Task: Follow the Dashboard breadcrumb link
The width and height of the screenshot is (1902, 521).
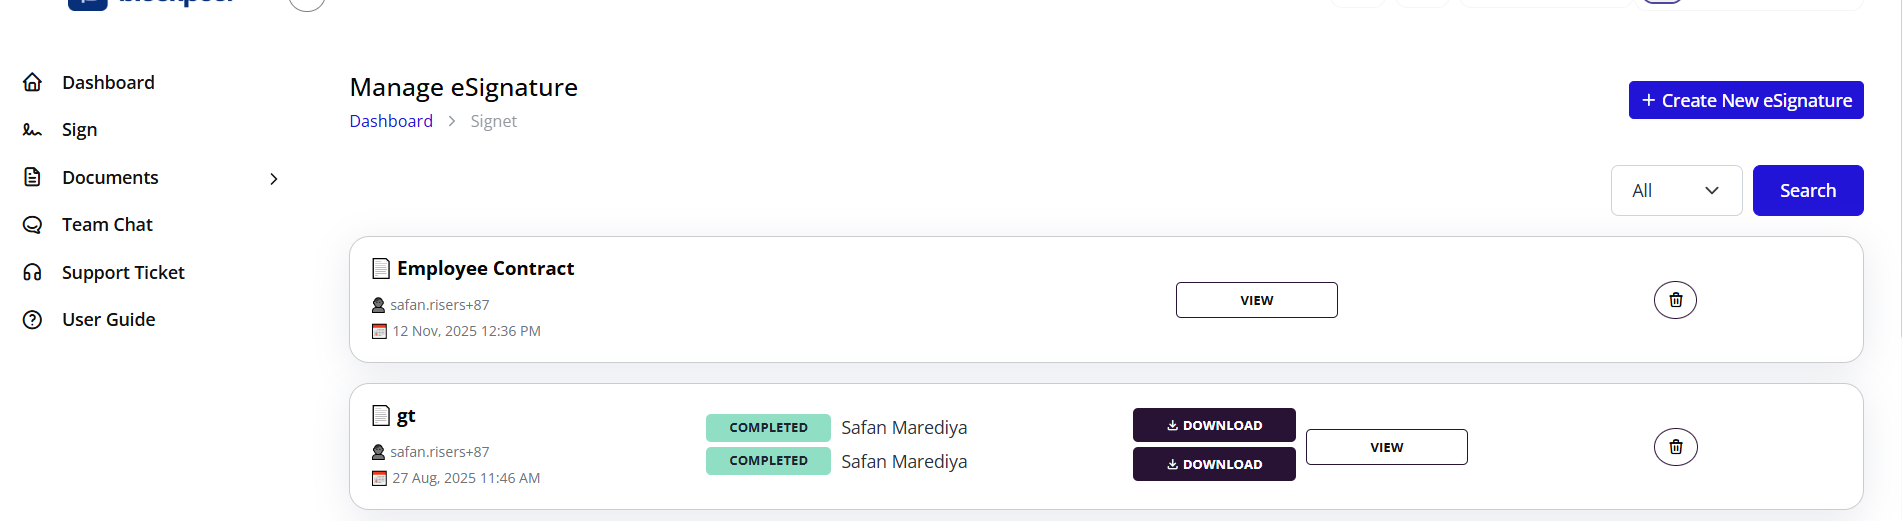Action: coord(391,121)
